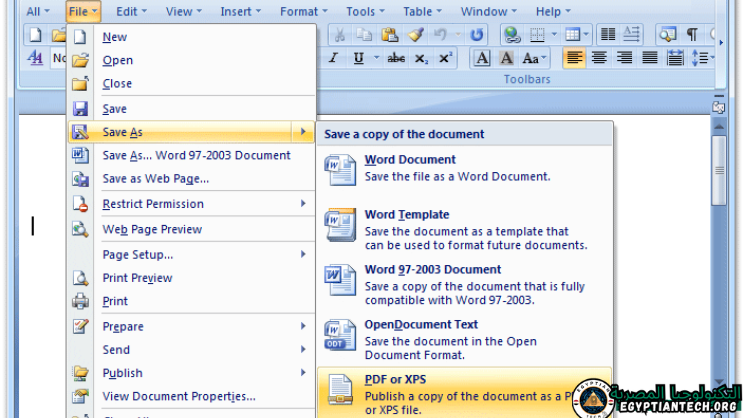The image size is (743, 418).
Task: Click the Paste clipboard icon
Action: click(390, 35)
